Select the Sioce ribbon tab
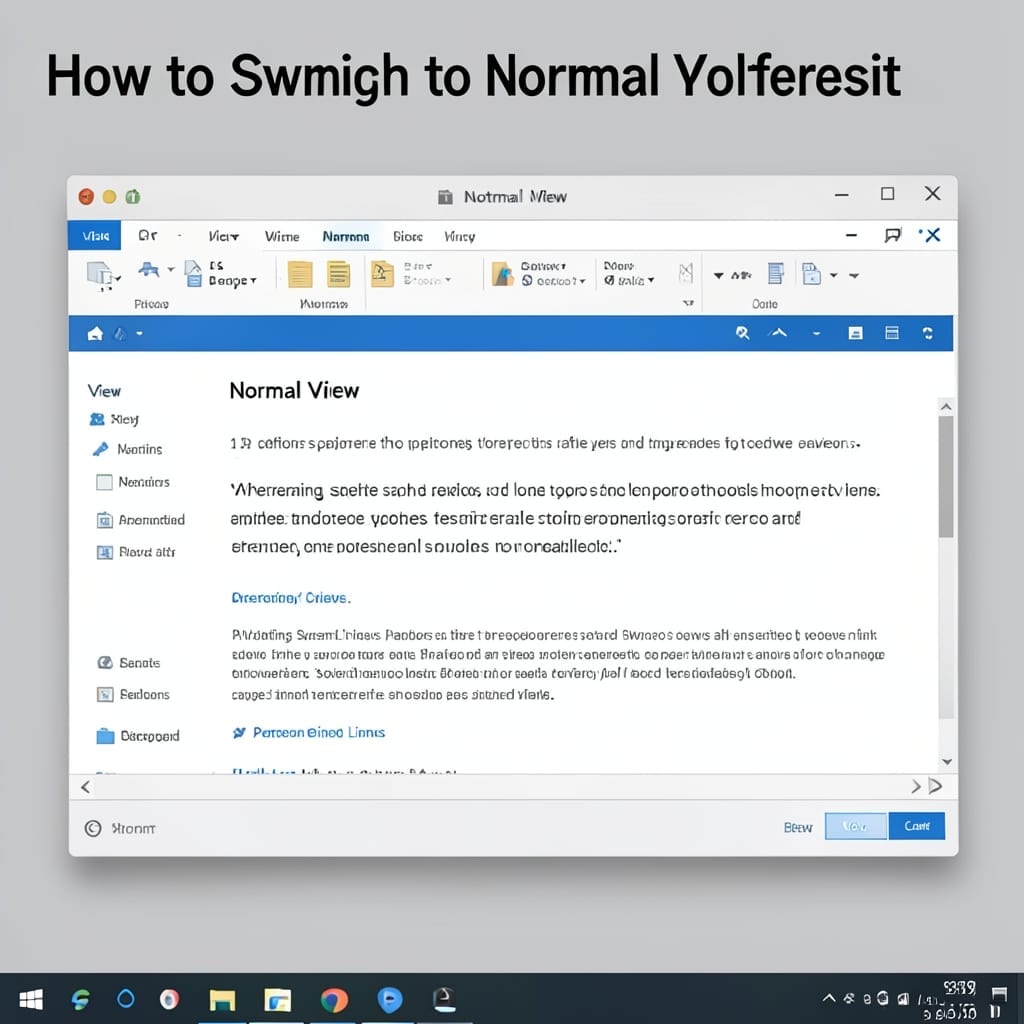1024x1024 pixels. [x=408, y=236]
